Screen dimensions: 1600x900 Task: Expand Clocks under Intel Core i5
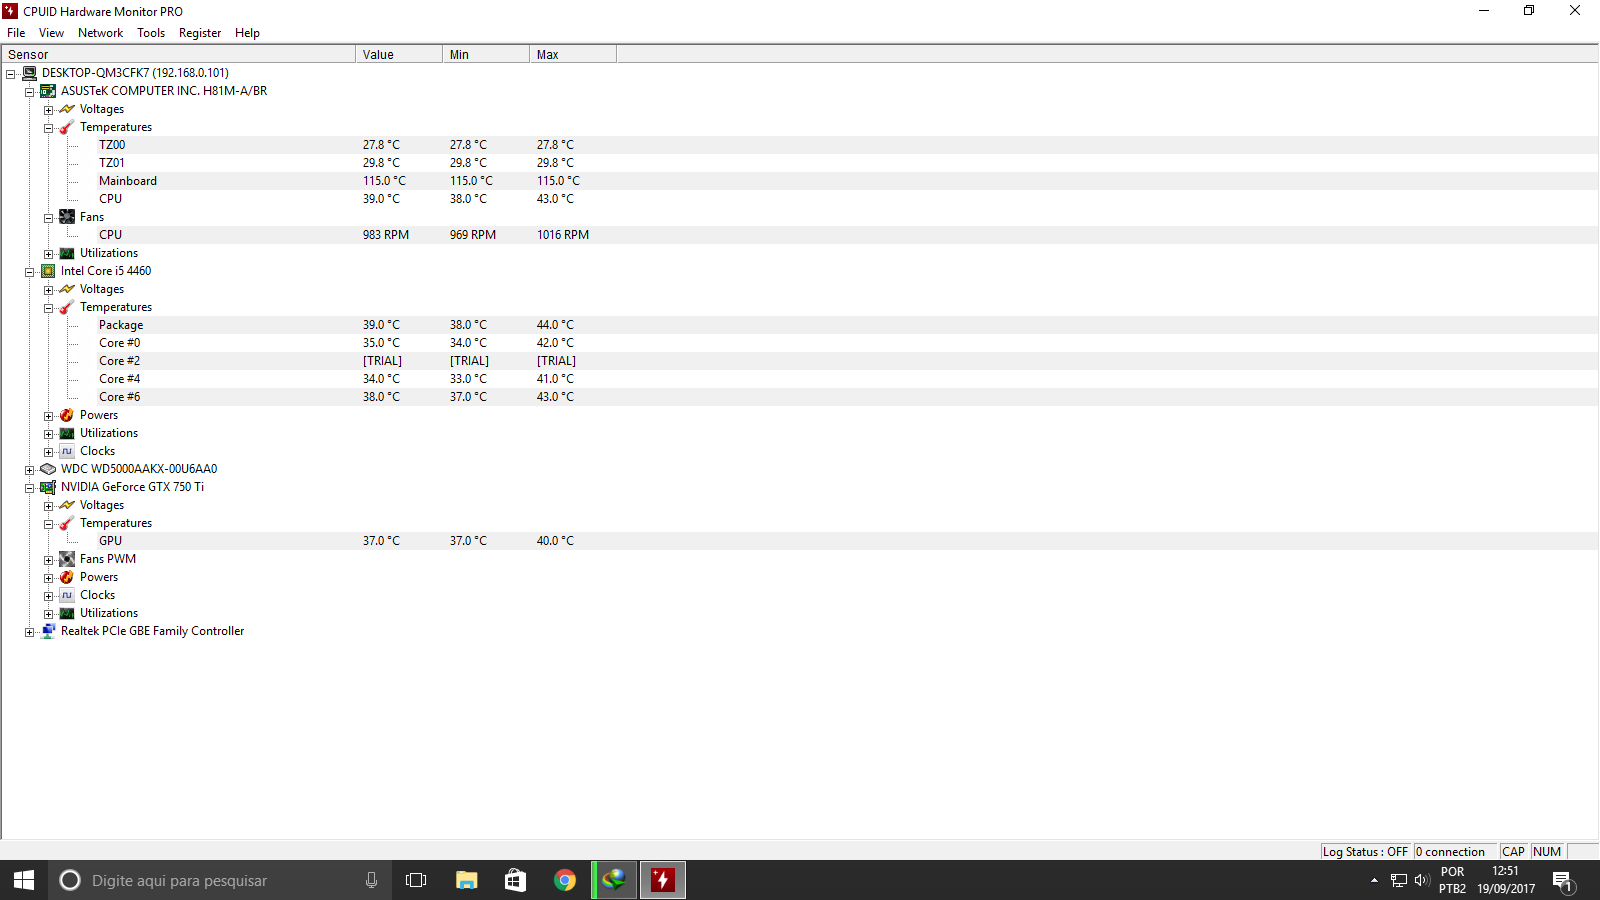(48, 452)
